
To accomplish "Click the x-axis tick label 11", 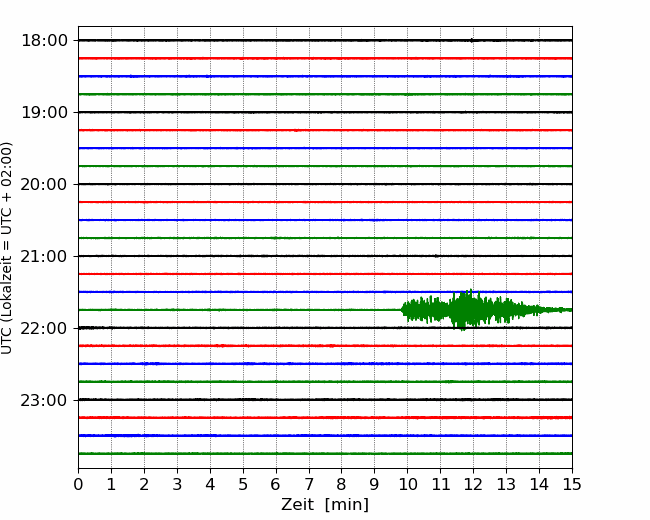I will [x=441, y=484].
